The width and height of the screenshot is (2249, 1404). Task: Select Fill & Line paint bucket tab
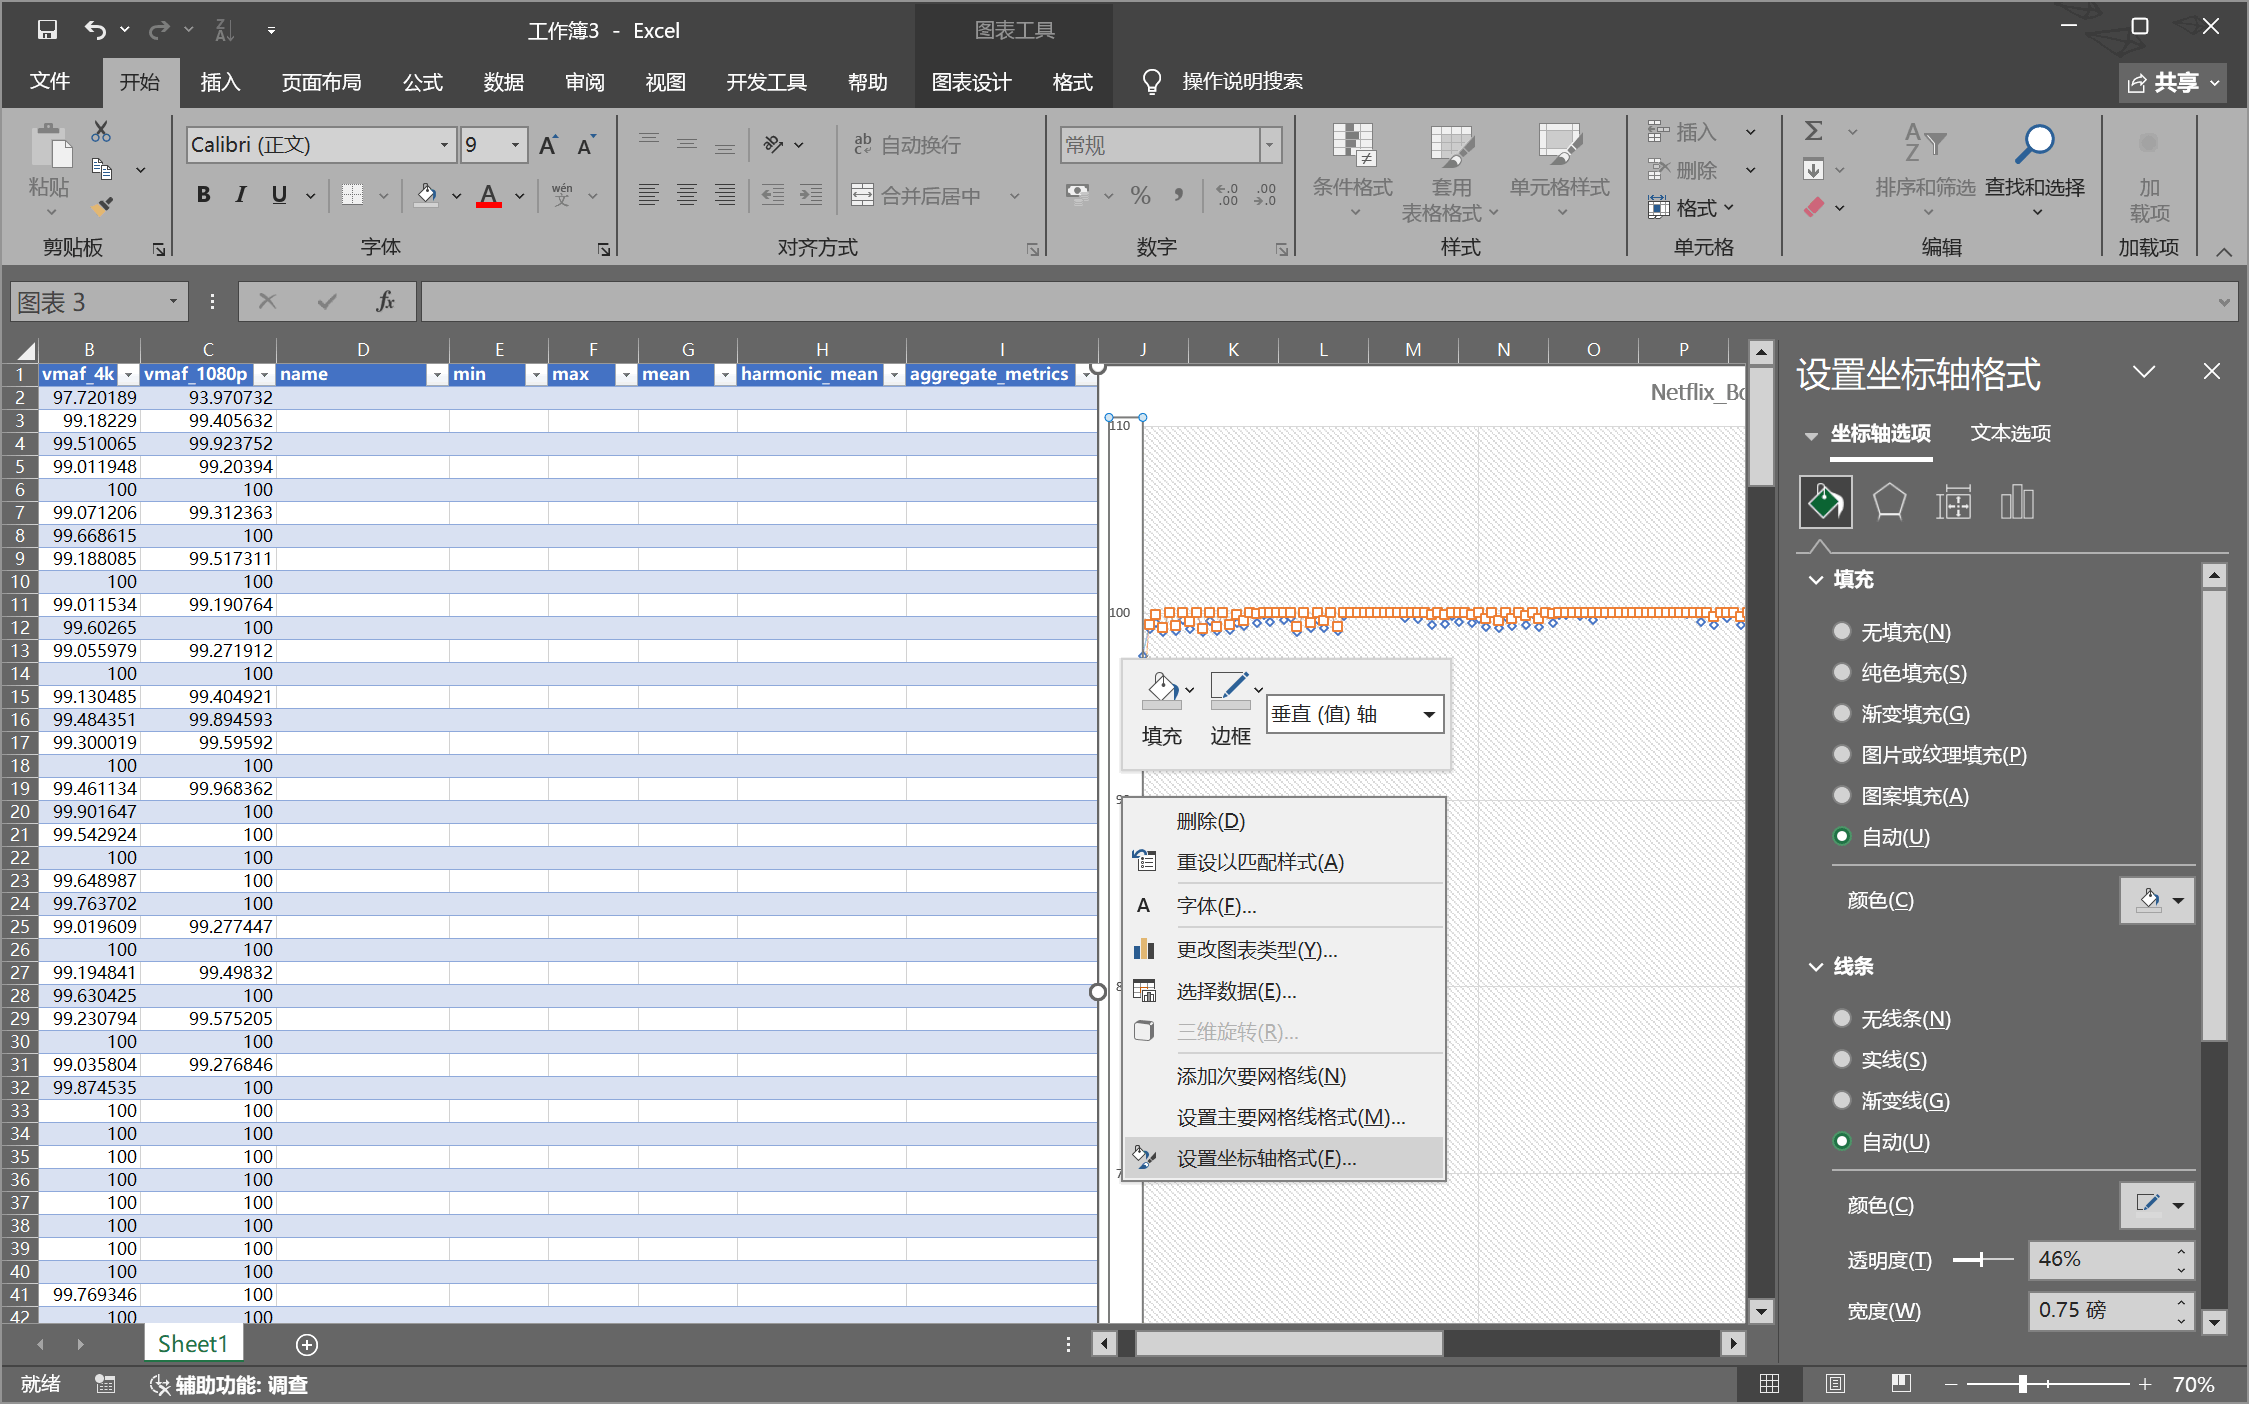(x=1825, y=501)
